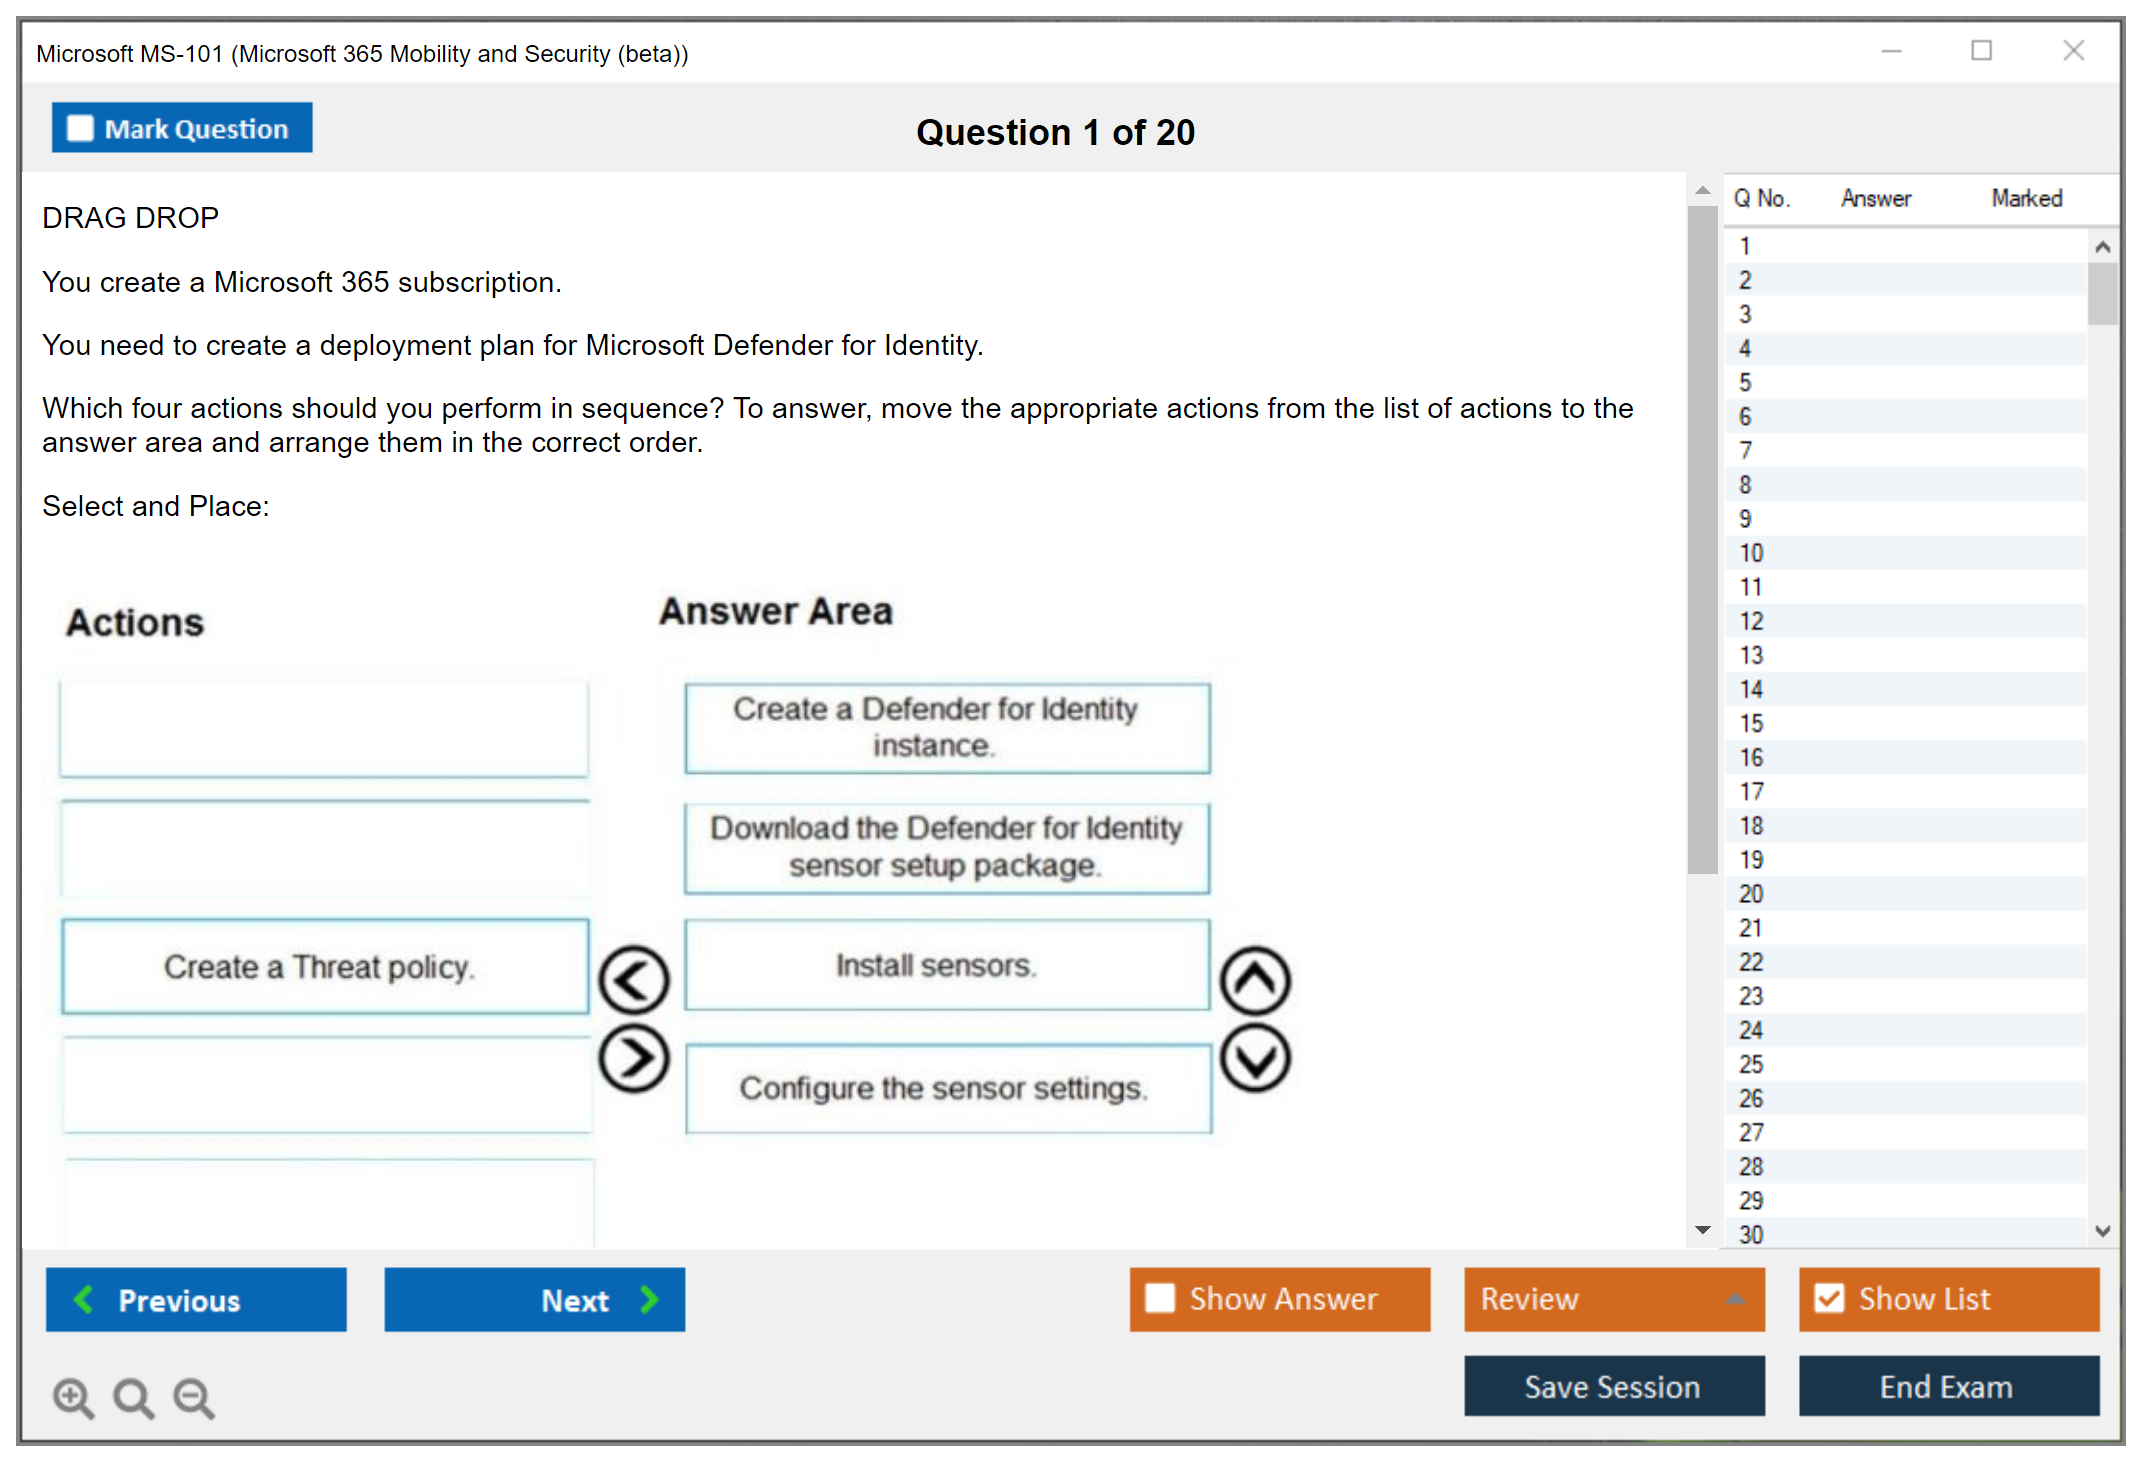
Task: Uncheck the Show List option
Action: [x=1829, y=1298]
